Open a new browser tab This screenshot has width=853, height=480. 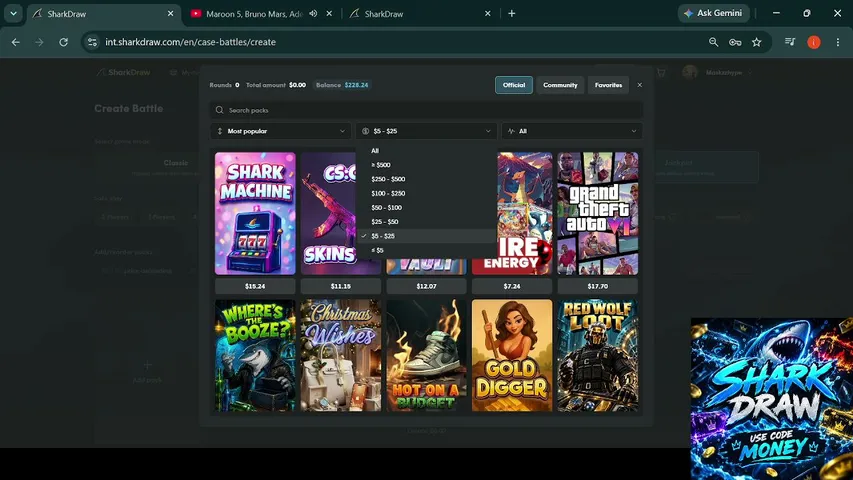coord(511,14)
